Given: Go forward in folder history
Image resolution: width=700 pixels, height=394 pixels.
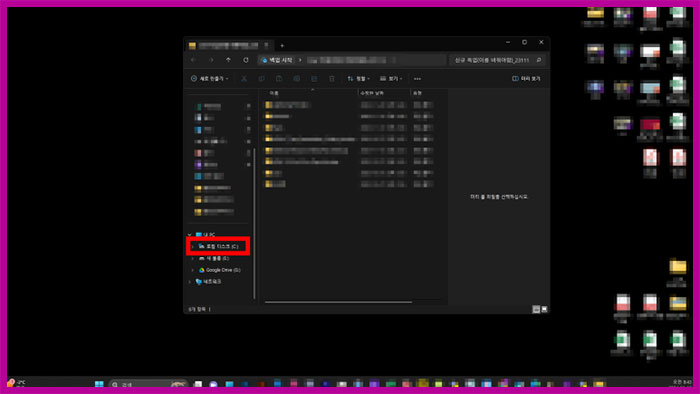Looking at the screenshot, I should [211, 60].
